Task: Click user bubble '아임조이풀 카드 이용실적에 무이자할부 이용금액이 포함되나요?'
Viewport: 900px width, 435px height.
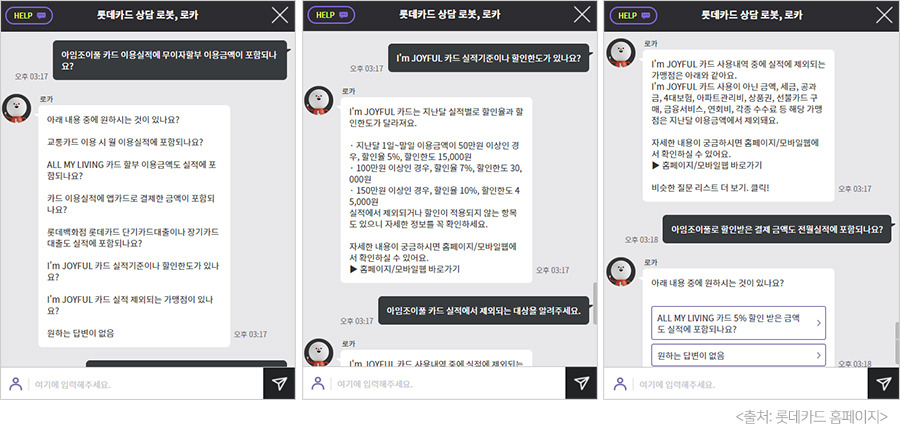Action: coord(170,60)
